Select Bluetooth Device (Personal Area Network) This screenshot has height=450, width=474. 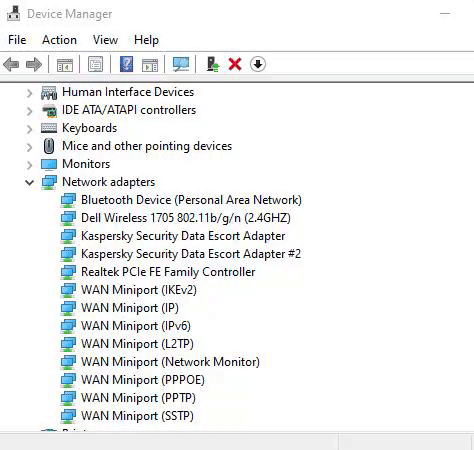191,200
